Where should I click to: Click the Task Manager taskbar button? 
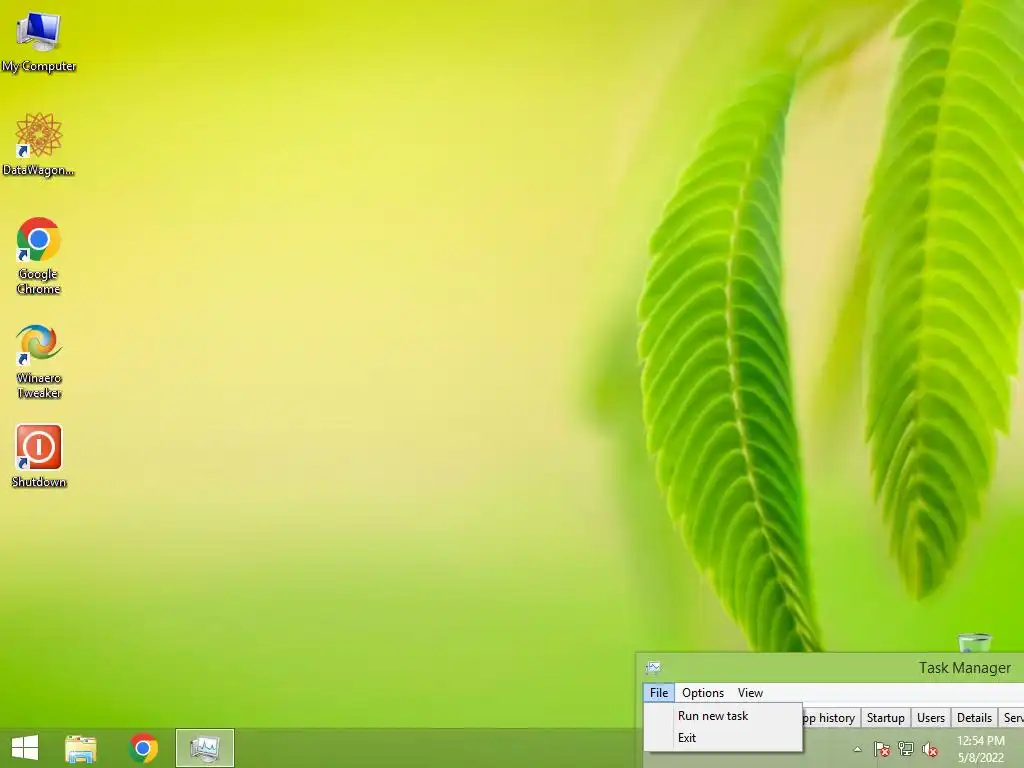205,748
